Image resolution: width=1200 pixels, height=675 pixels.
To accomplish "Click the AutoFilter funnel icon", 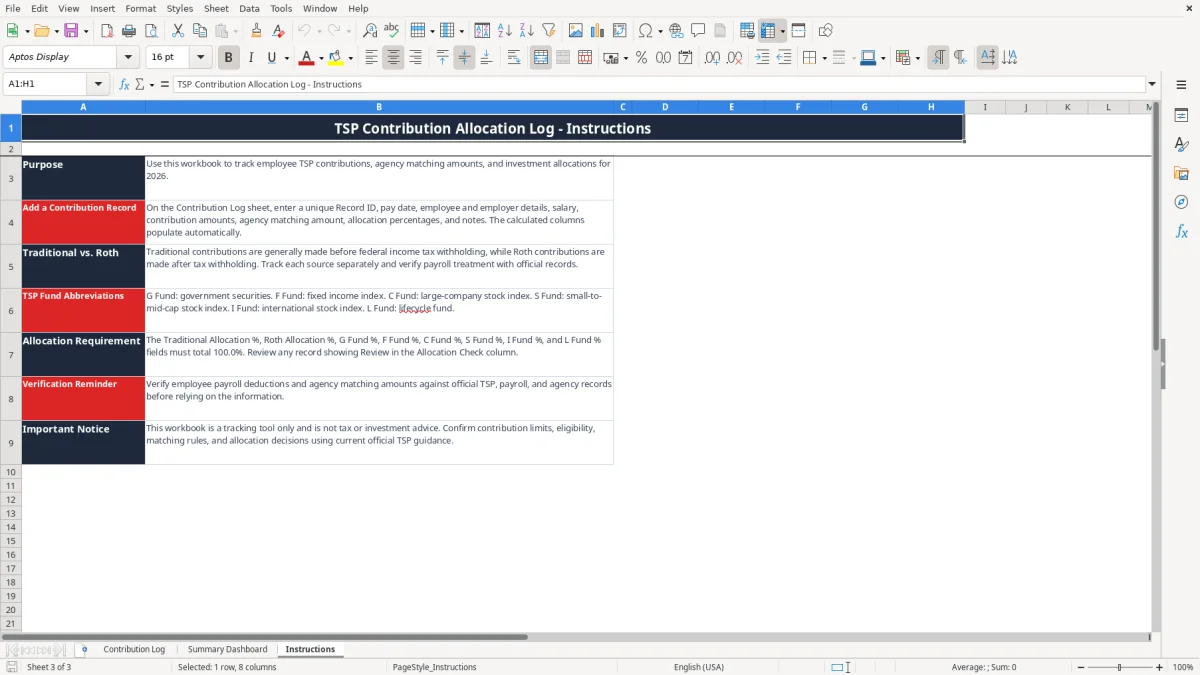I will (x=549, y=31).
